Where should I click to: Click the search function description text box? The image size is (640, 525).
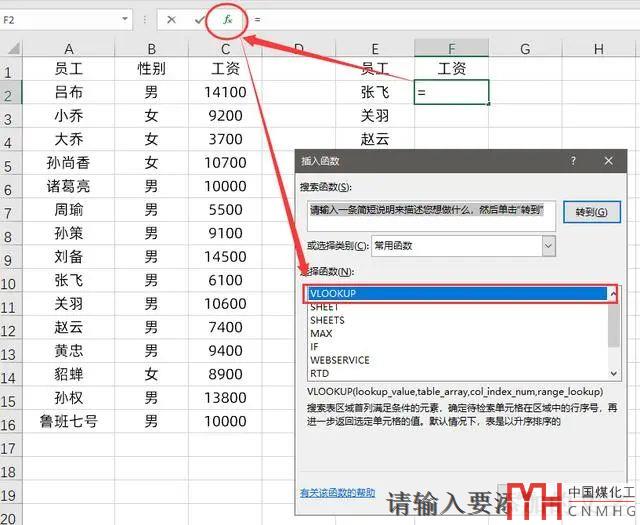430,210
